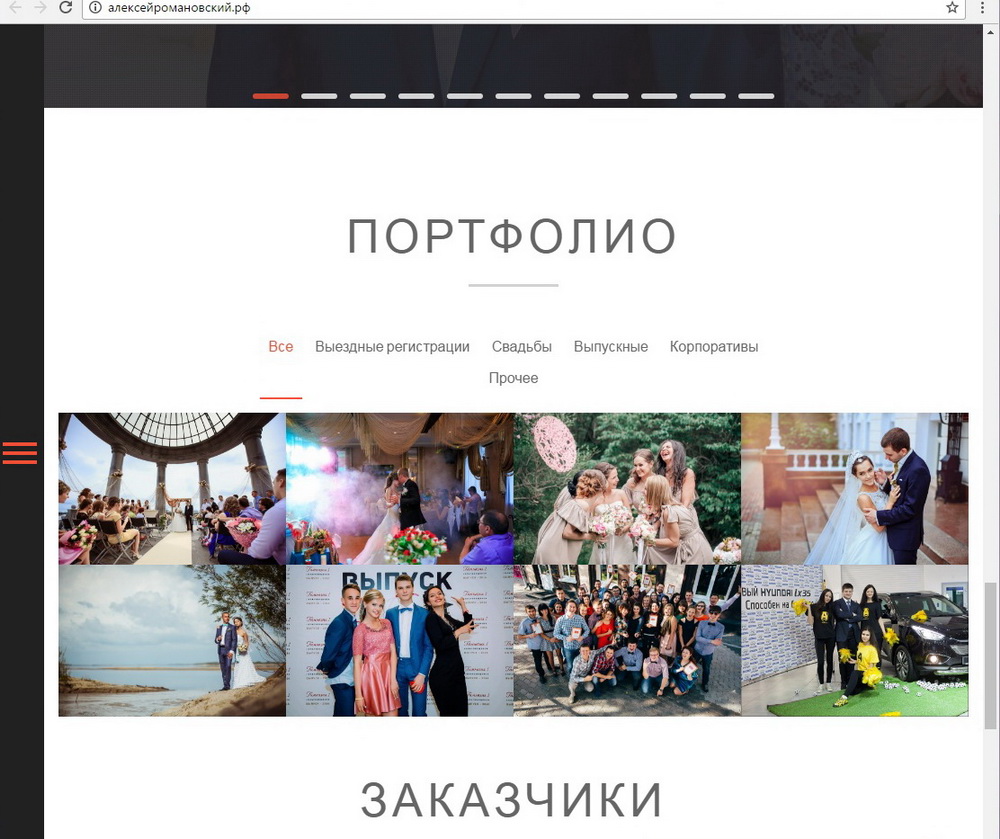Click the browser reload icon

pos(66,8)
